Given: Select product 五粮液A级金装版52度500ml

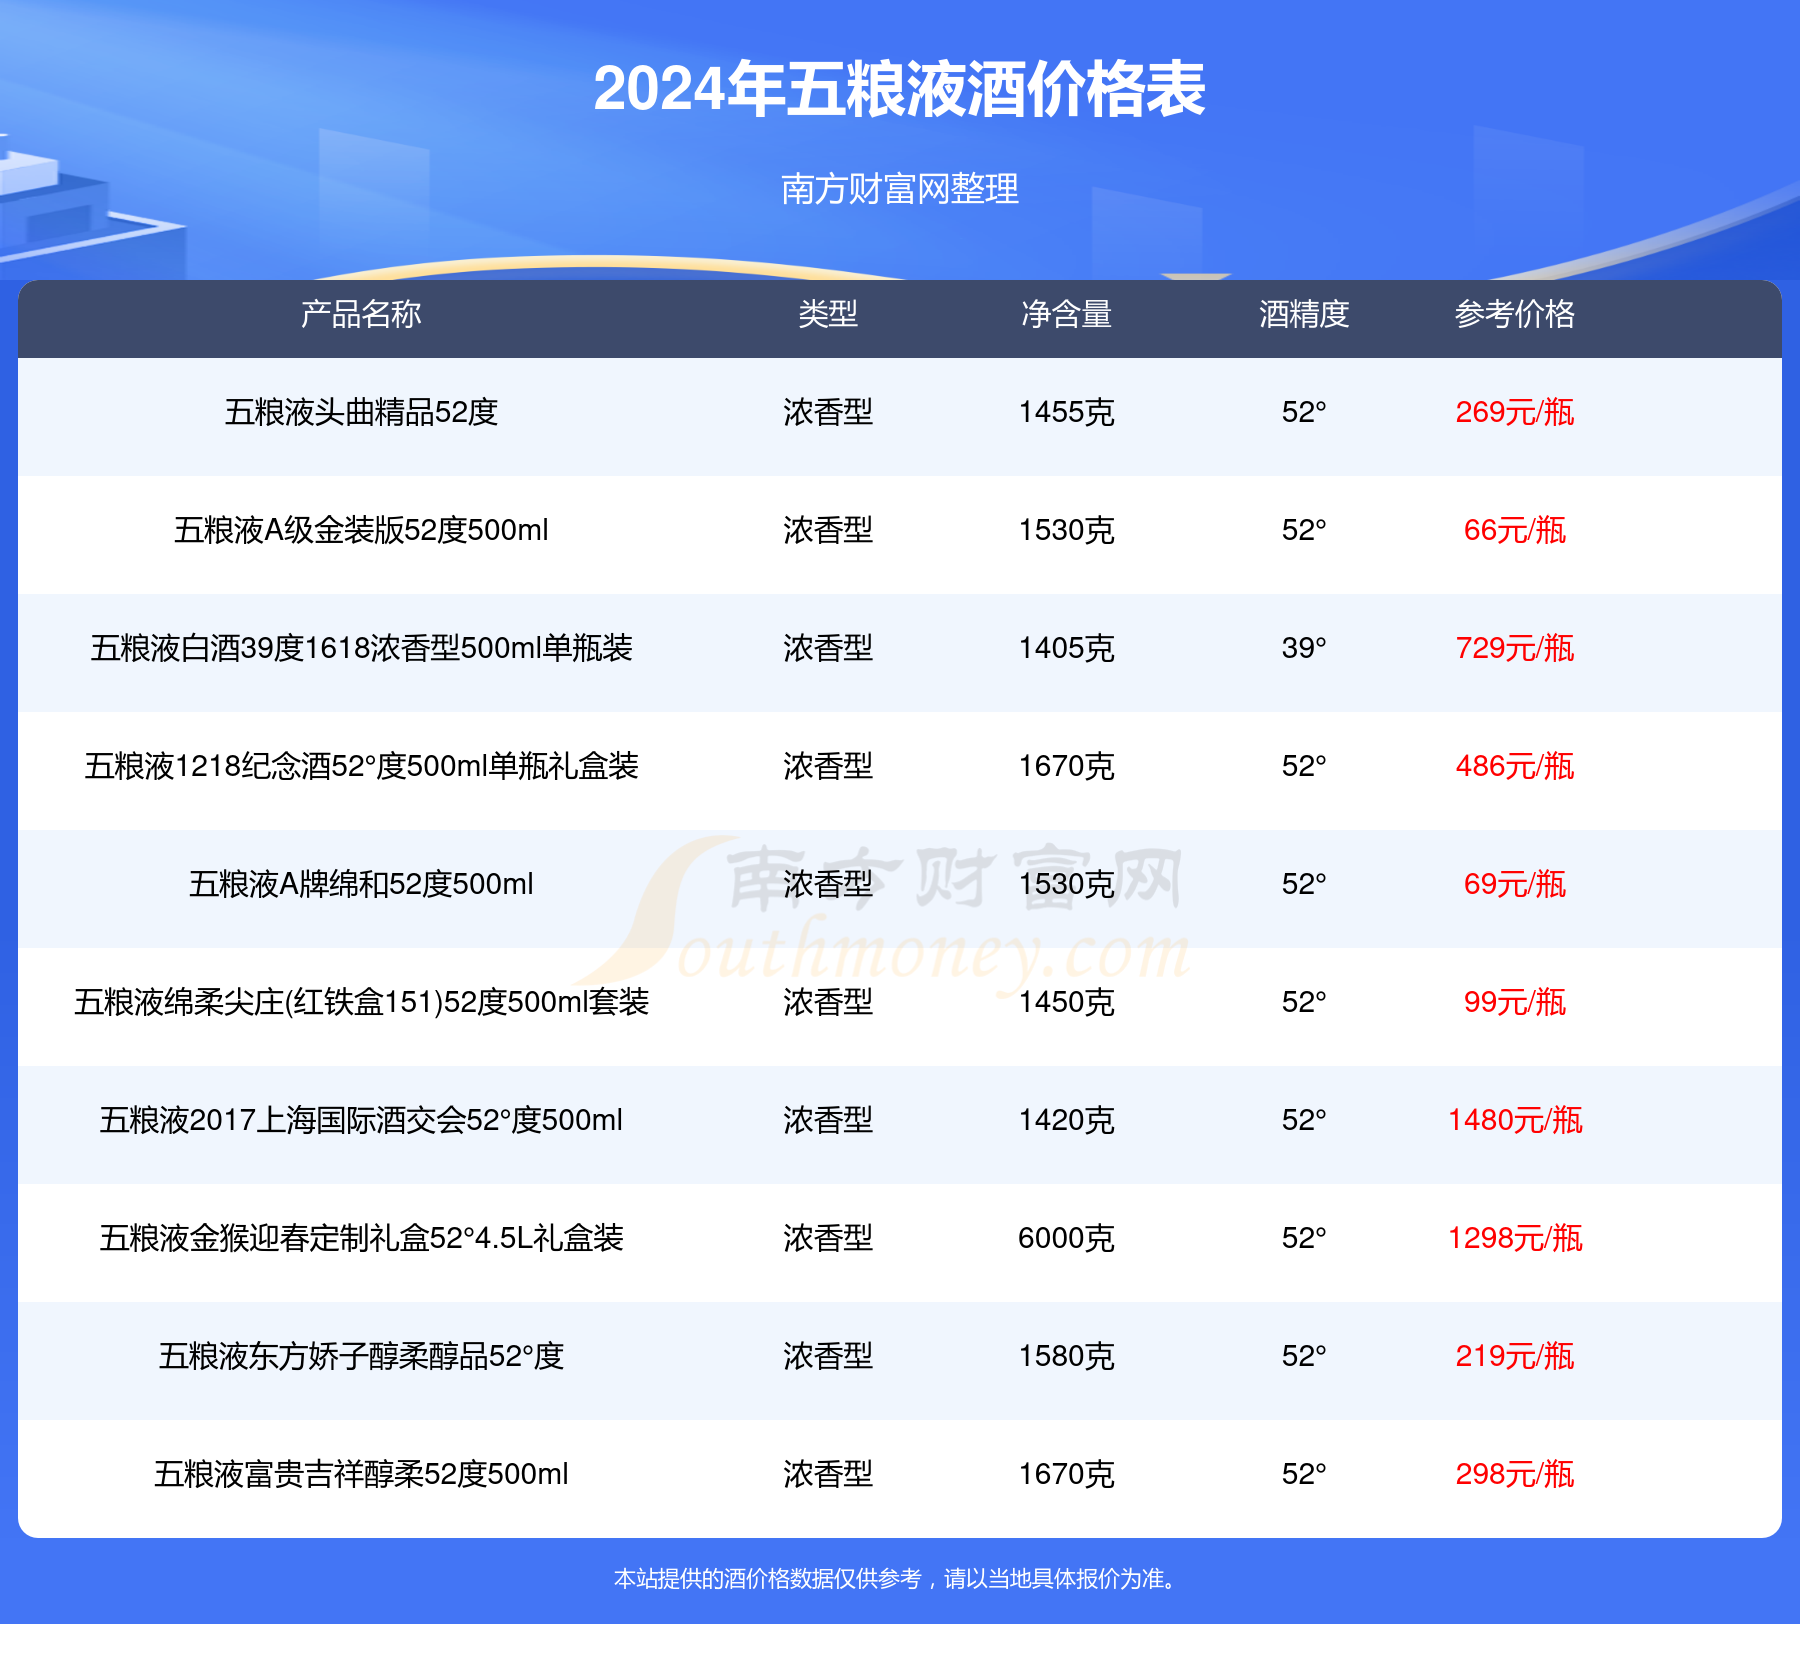Looking at the screenshot, I should point(361,530).
